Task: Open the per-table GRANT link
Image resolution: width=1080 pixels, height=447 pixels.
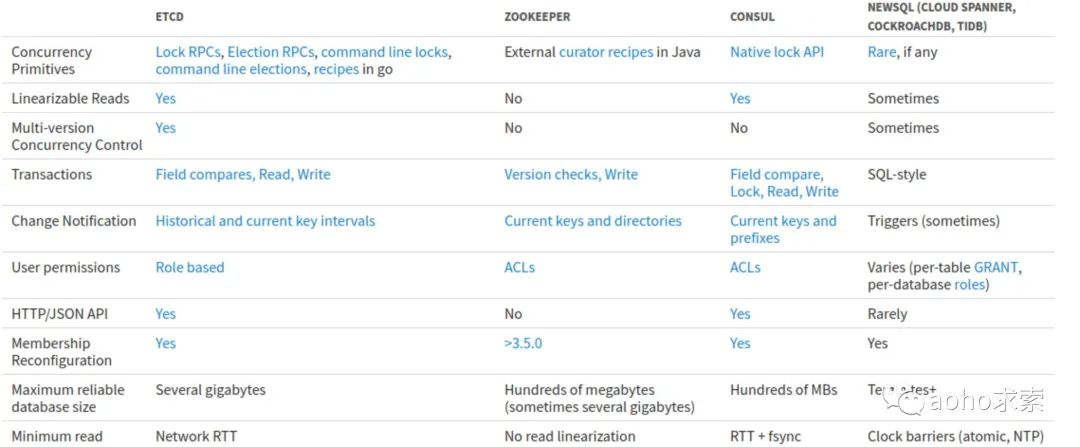Action: coord(995,267)
